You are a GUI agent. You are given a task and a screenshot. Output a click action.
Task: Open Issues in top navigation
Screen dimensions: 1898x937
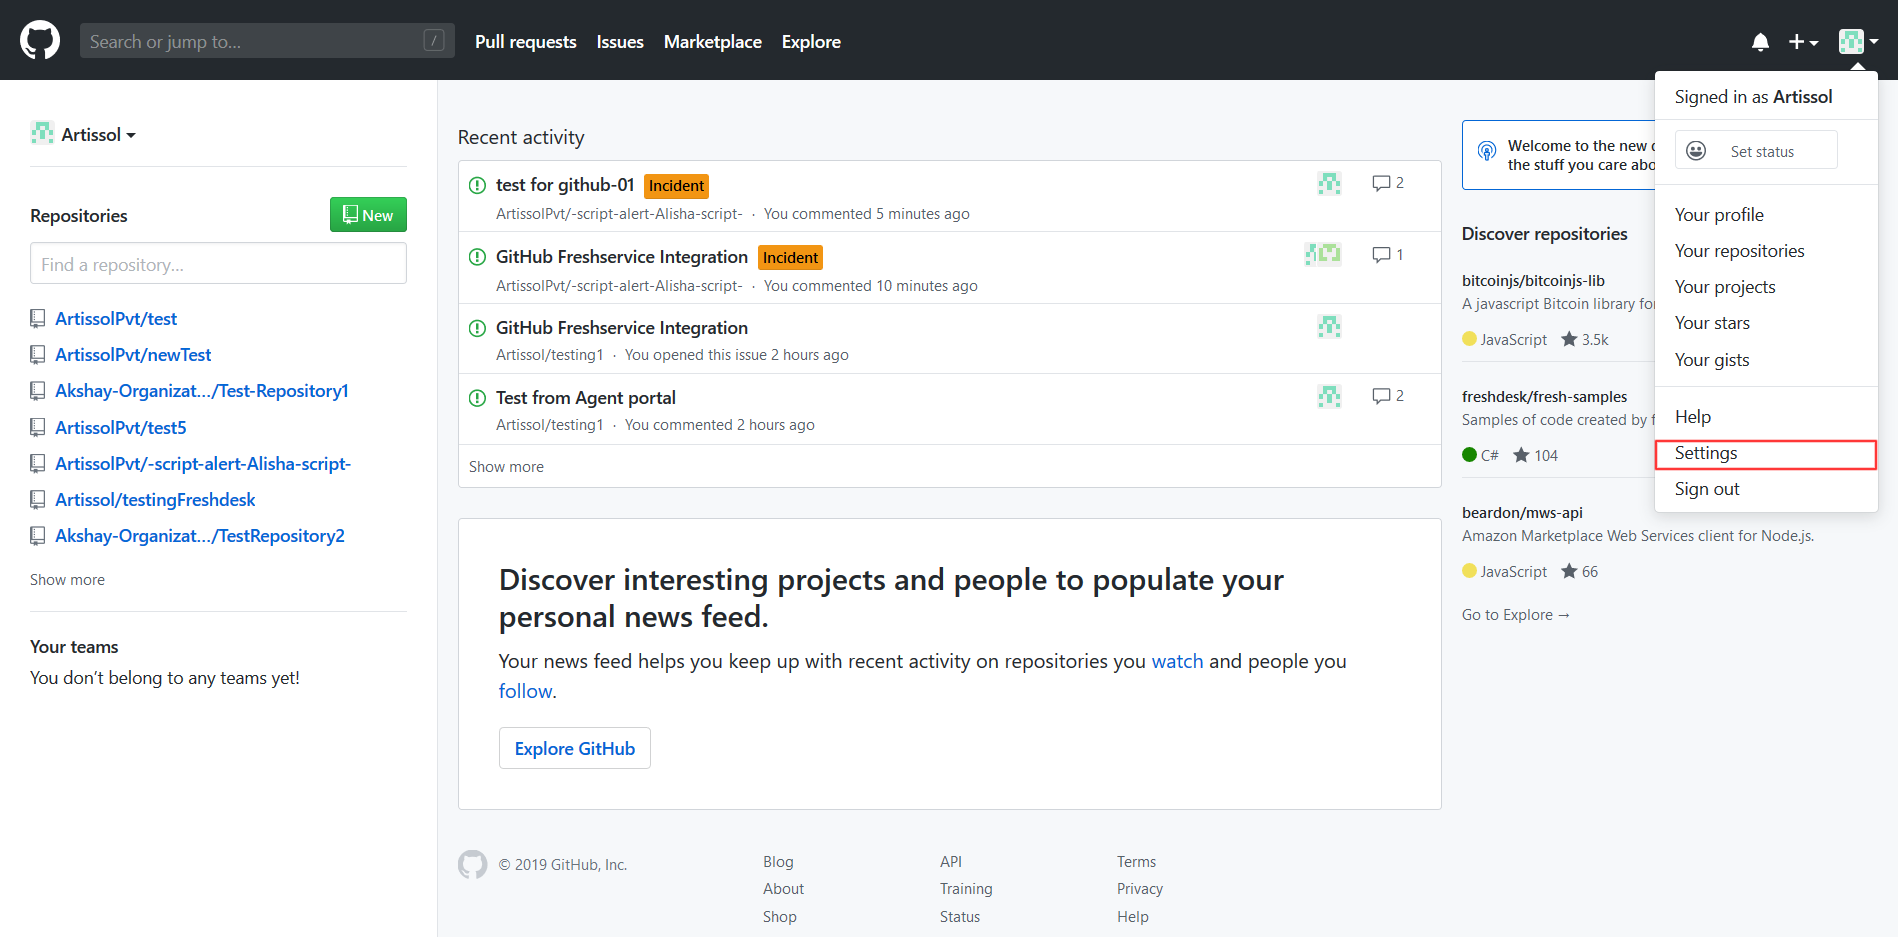620,42
